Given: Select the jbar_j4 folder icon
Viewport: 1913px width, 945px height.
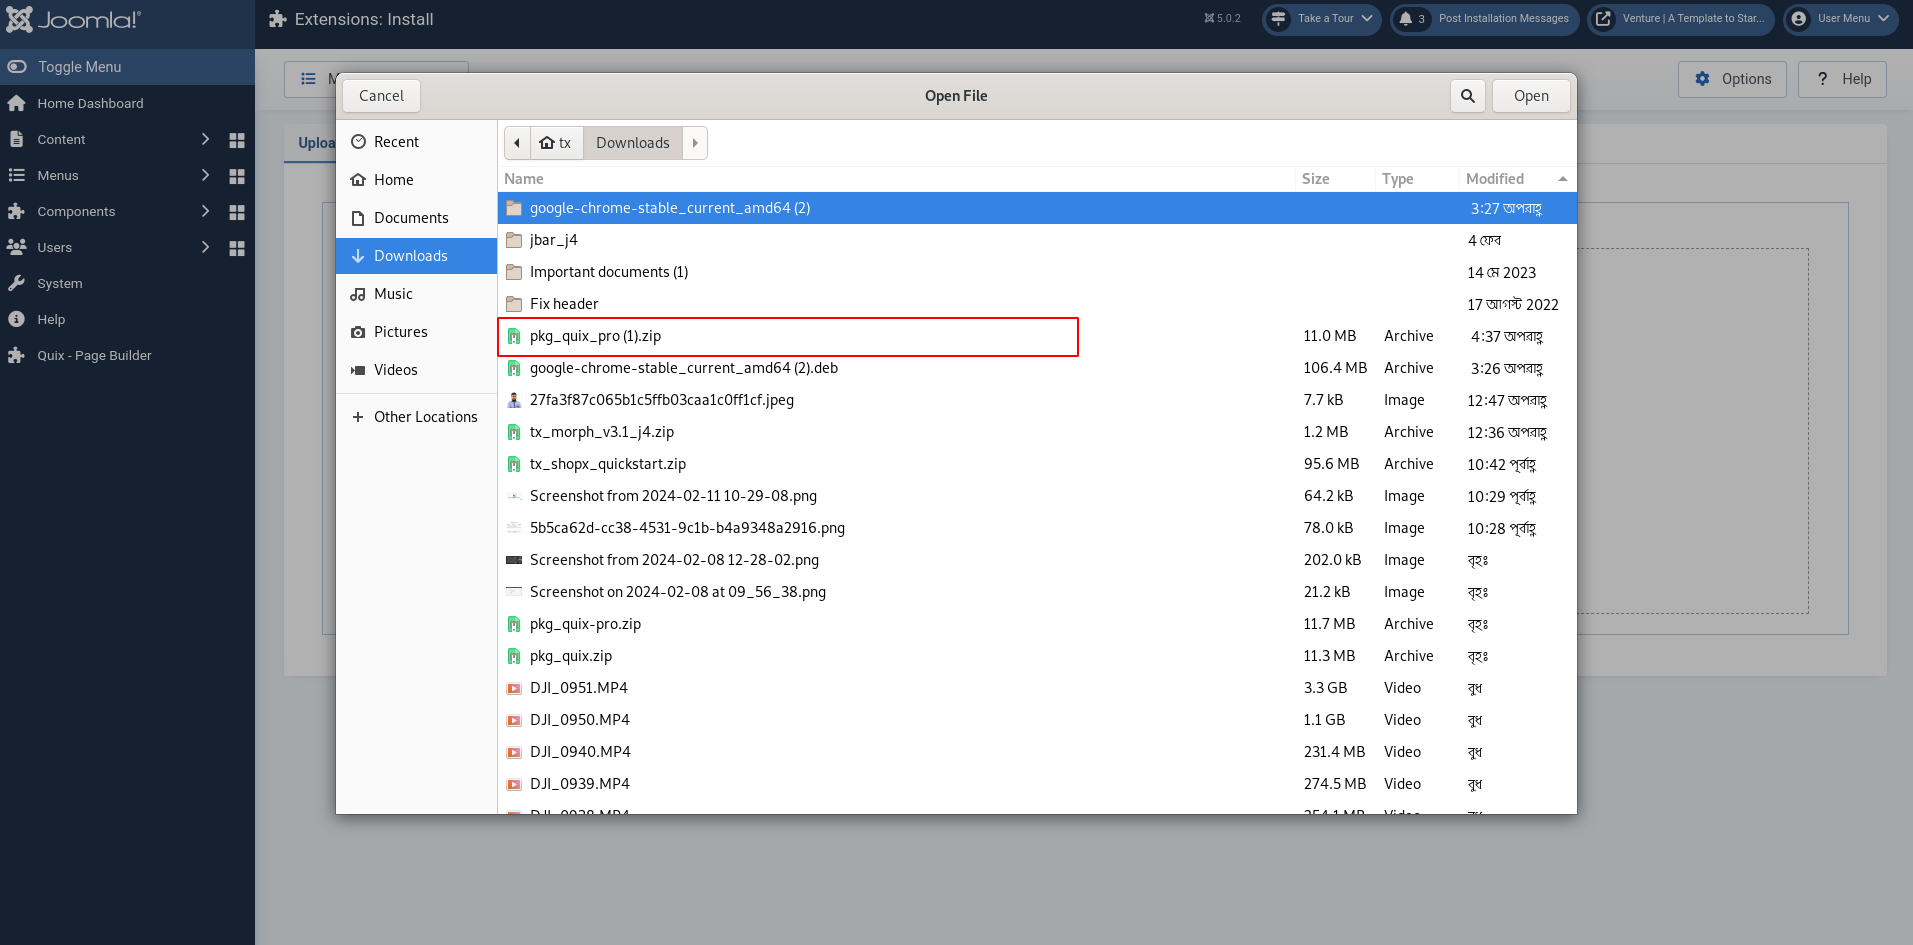Looking at the screenshot, I should (514, 240).
